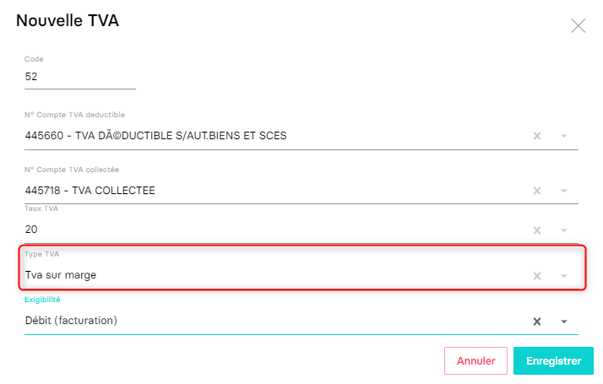Close the Nouvelle TVA dialog
Screen dimensions: 603x384
pyautogui.click(x=578, y=26)
